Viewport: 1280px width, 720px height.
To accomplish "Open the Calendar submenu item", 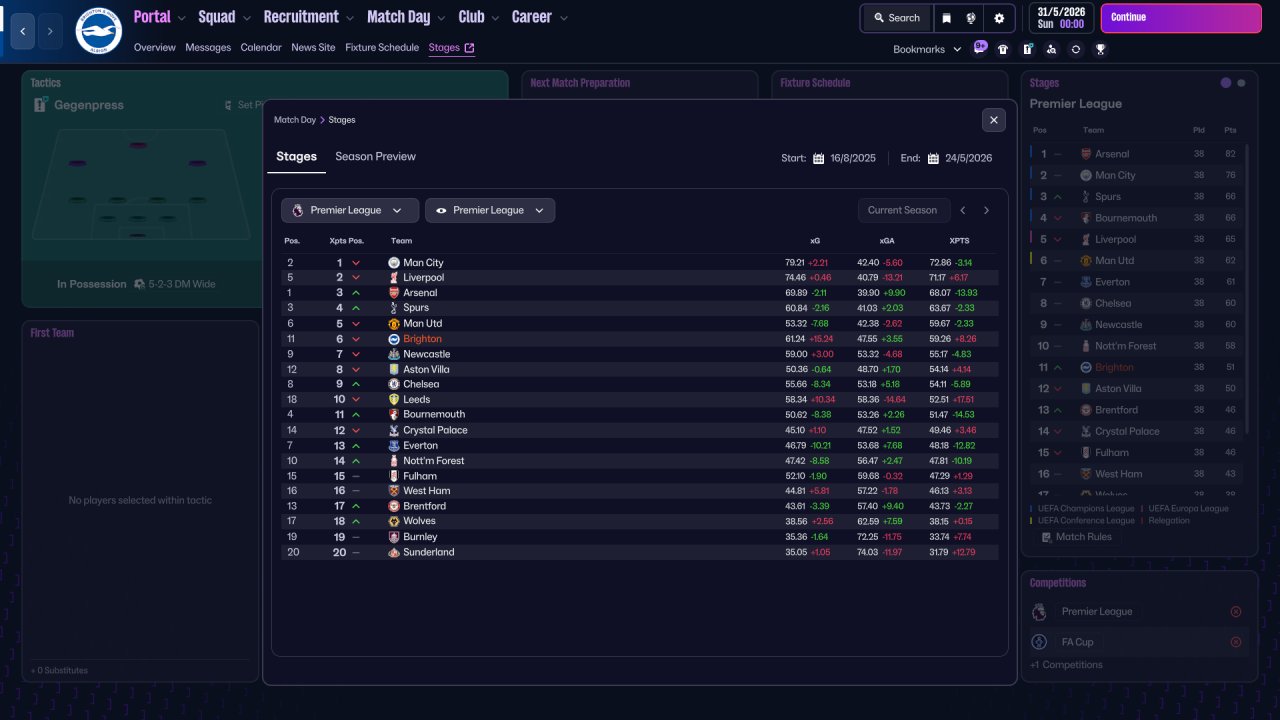I will (261, 48).
